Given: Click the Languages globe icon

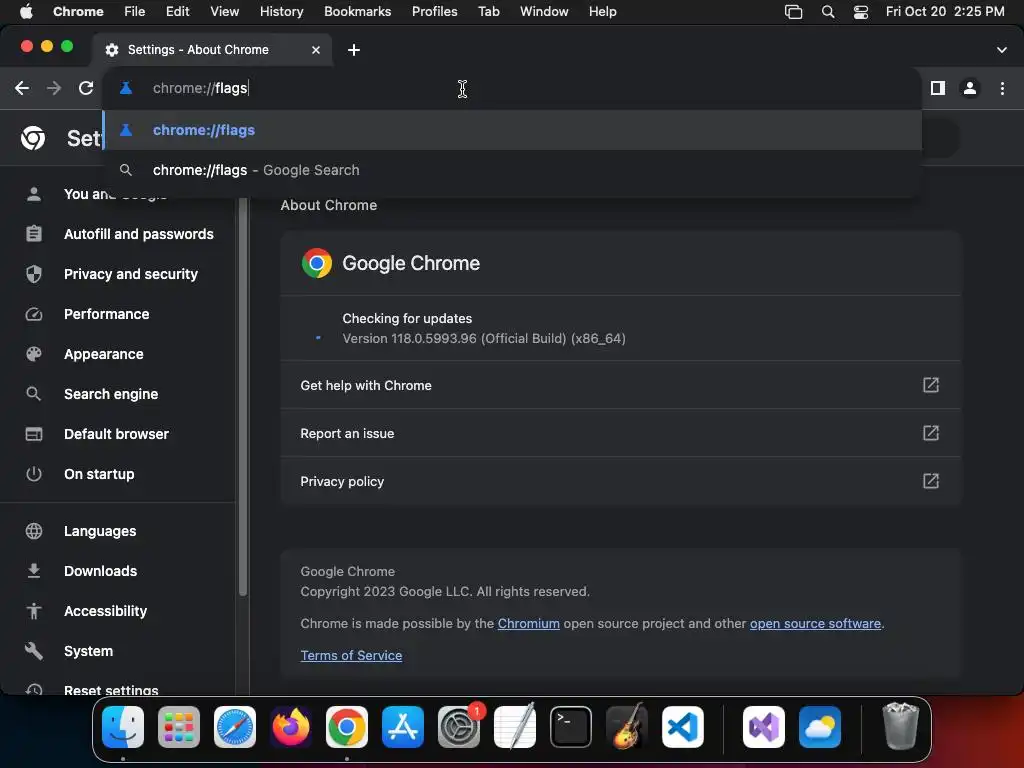Looking at the screenshot, I should click(33, 531).
